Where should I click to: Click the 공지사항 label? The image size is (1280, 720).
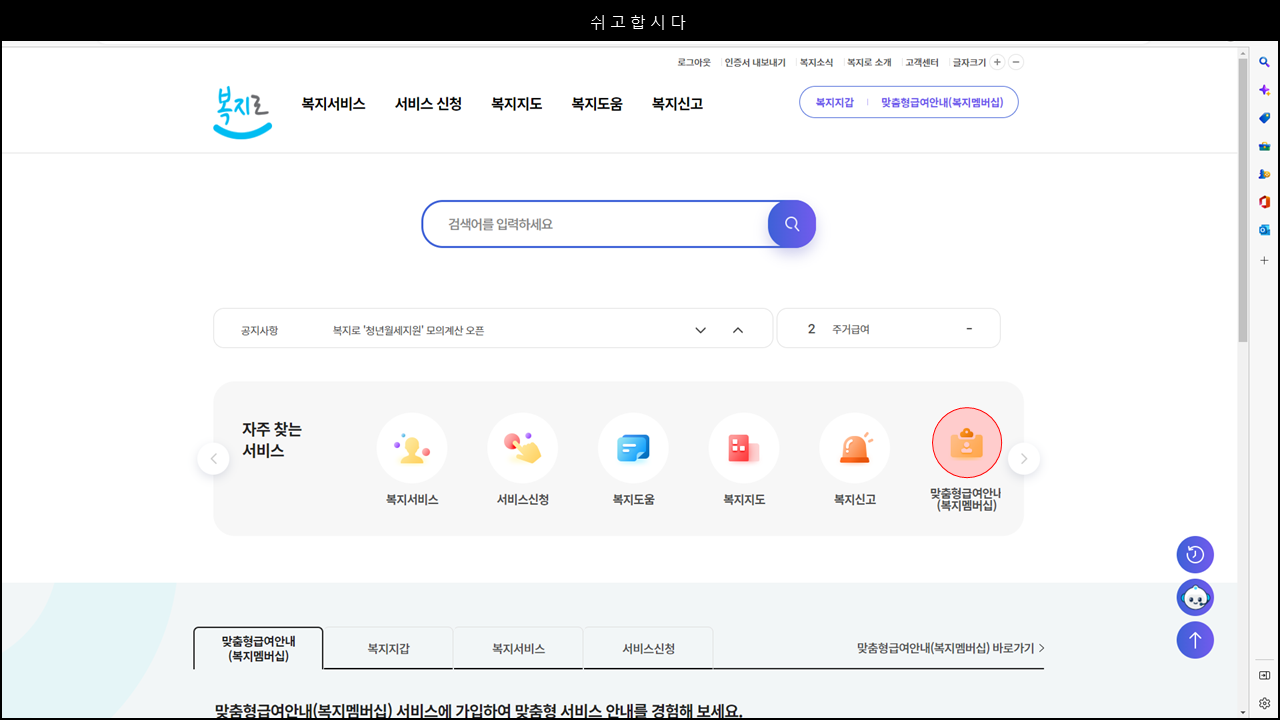point(259,330)
